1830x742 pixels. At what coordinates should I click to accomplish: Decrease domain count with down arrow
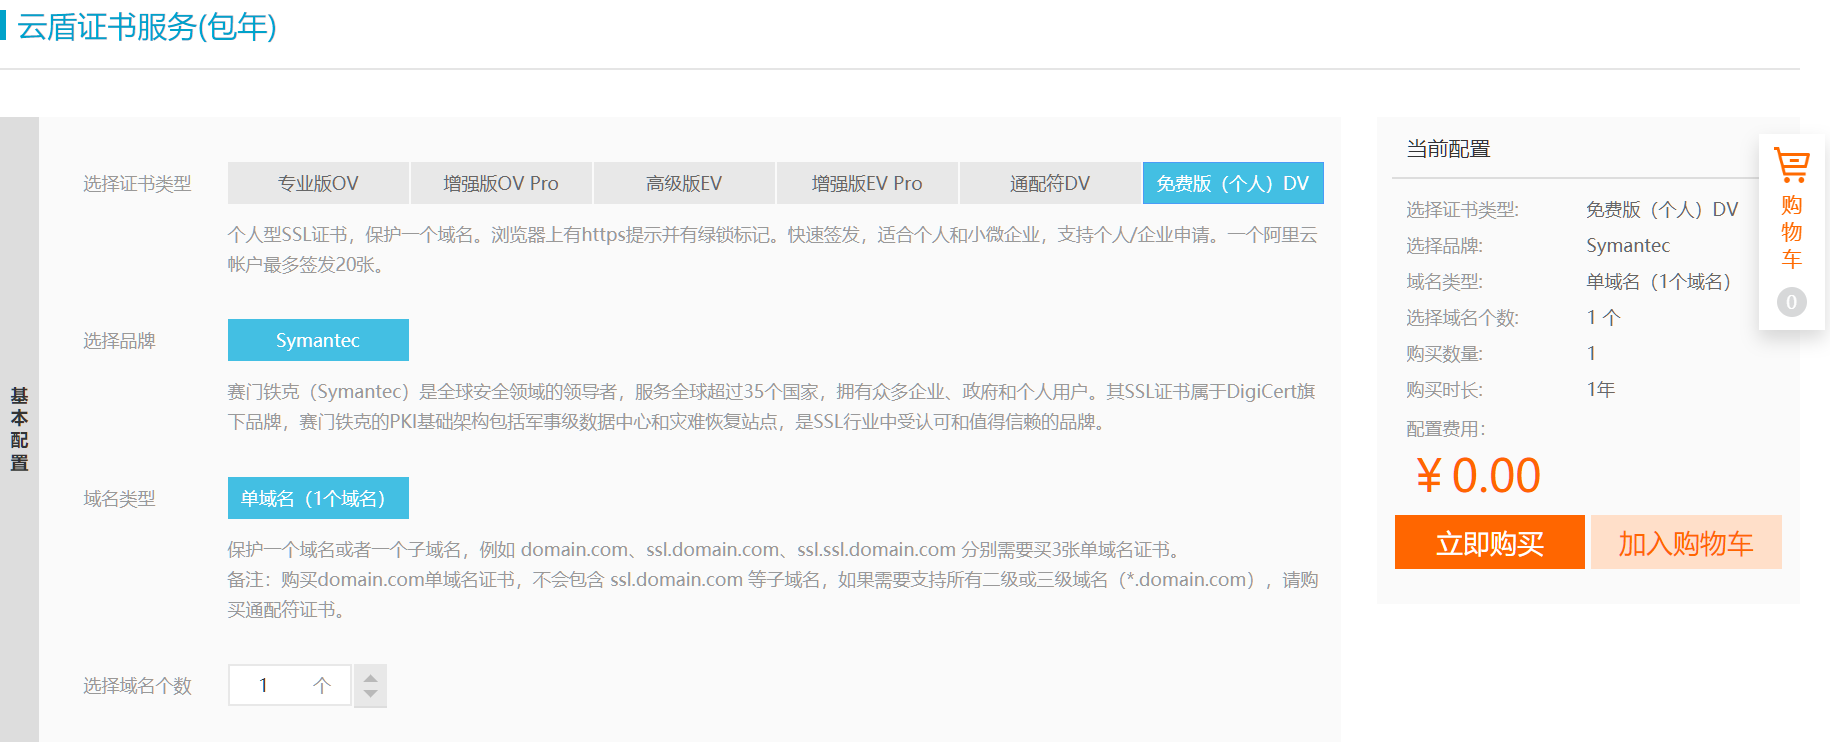(371, 695)
